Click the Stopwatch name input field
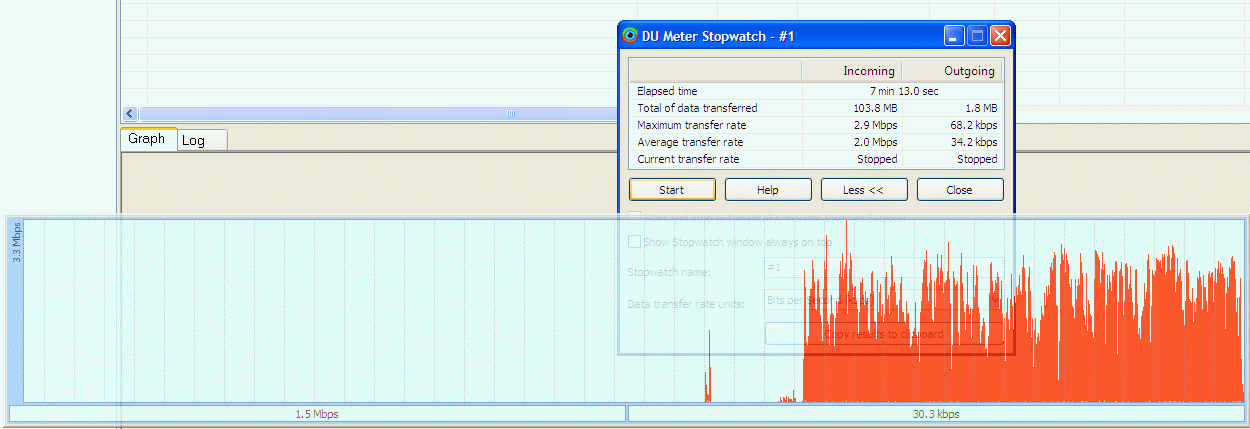The height and width of the screenshot is (429, 1250). [x=884, y=268]
